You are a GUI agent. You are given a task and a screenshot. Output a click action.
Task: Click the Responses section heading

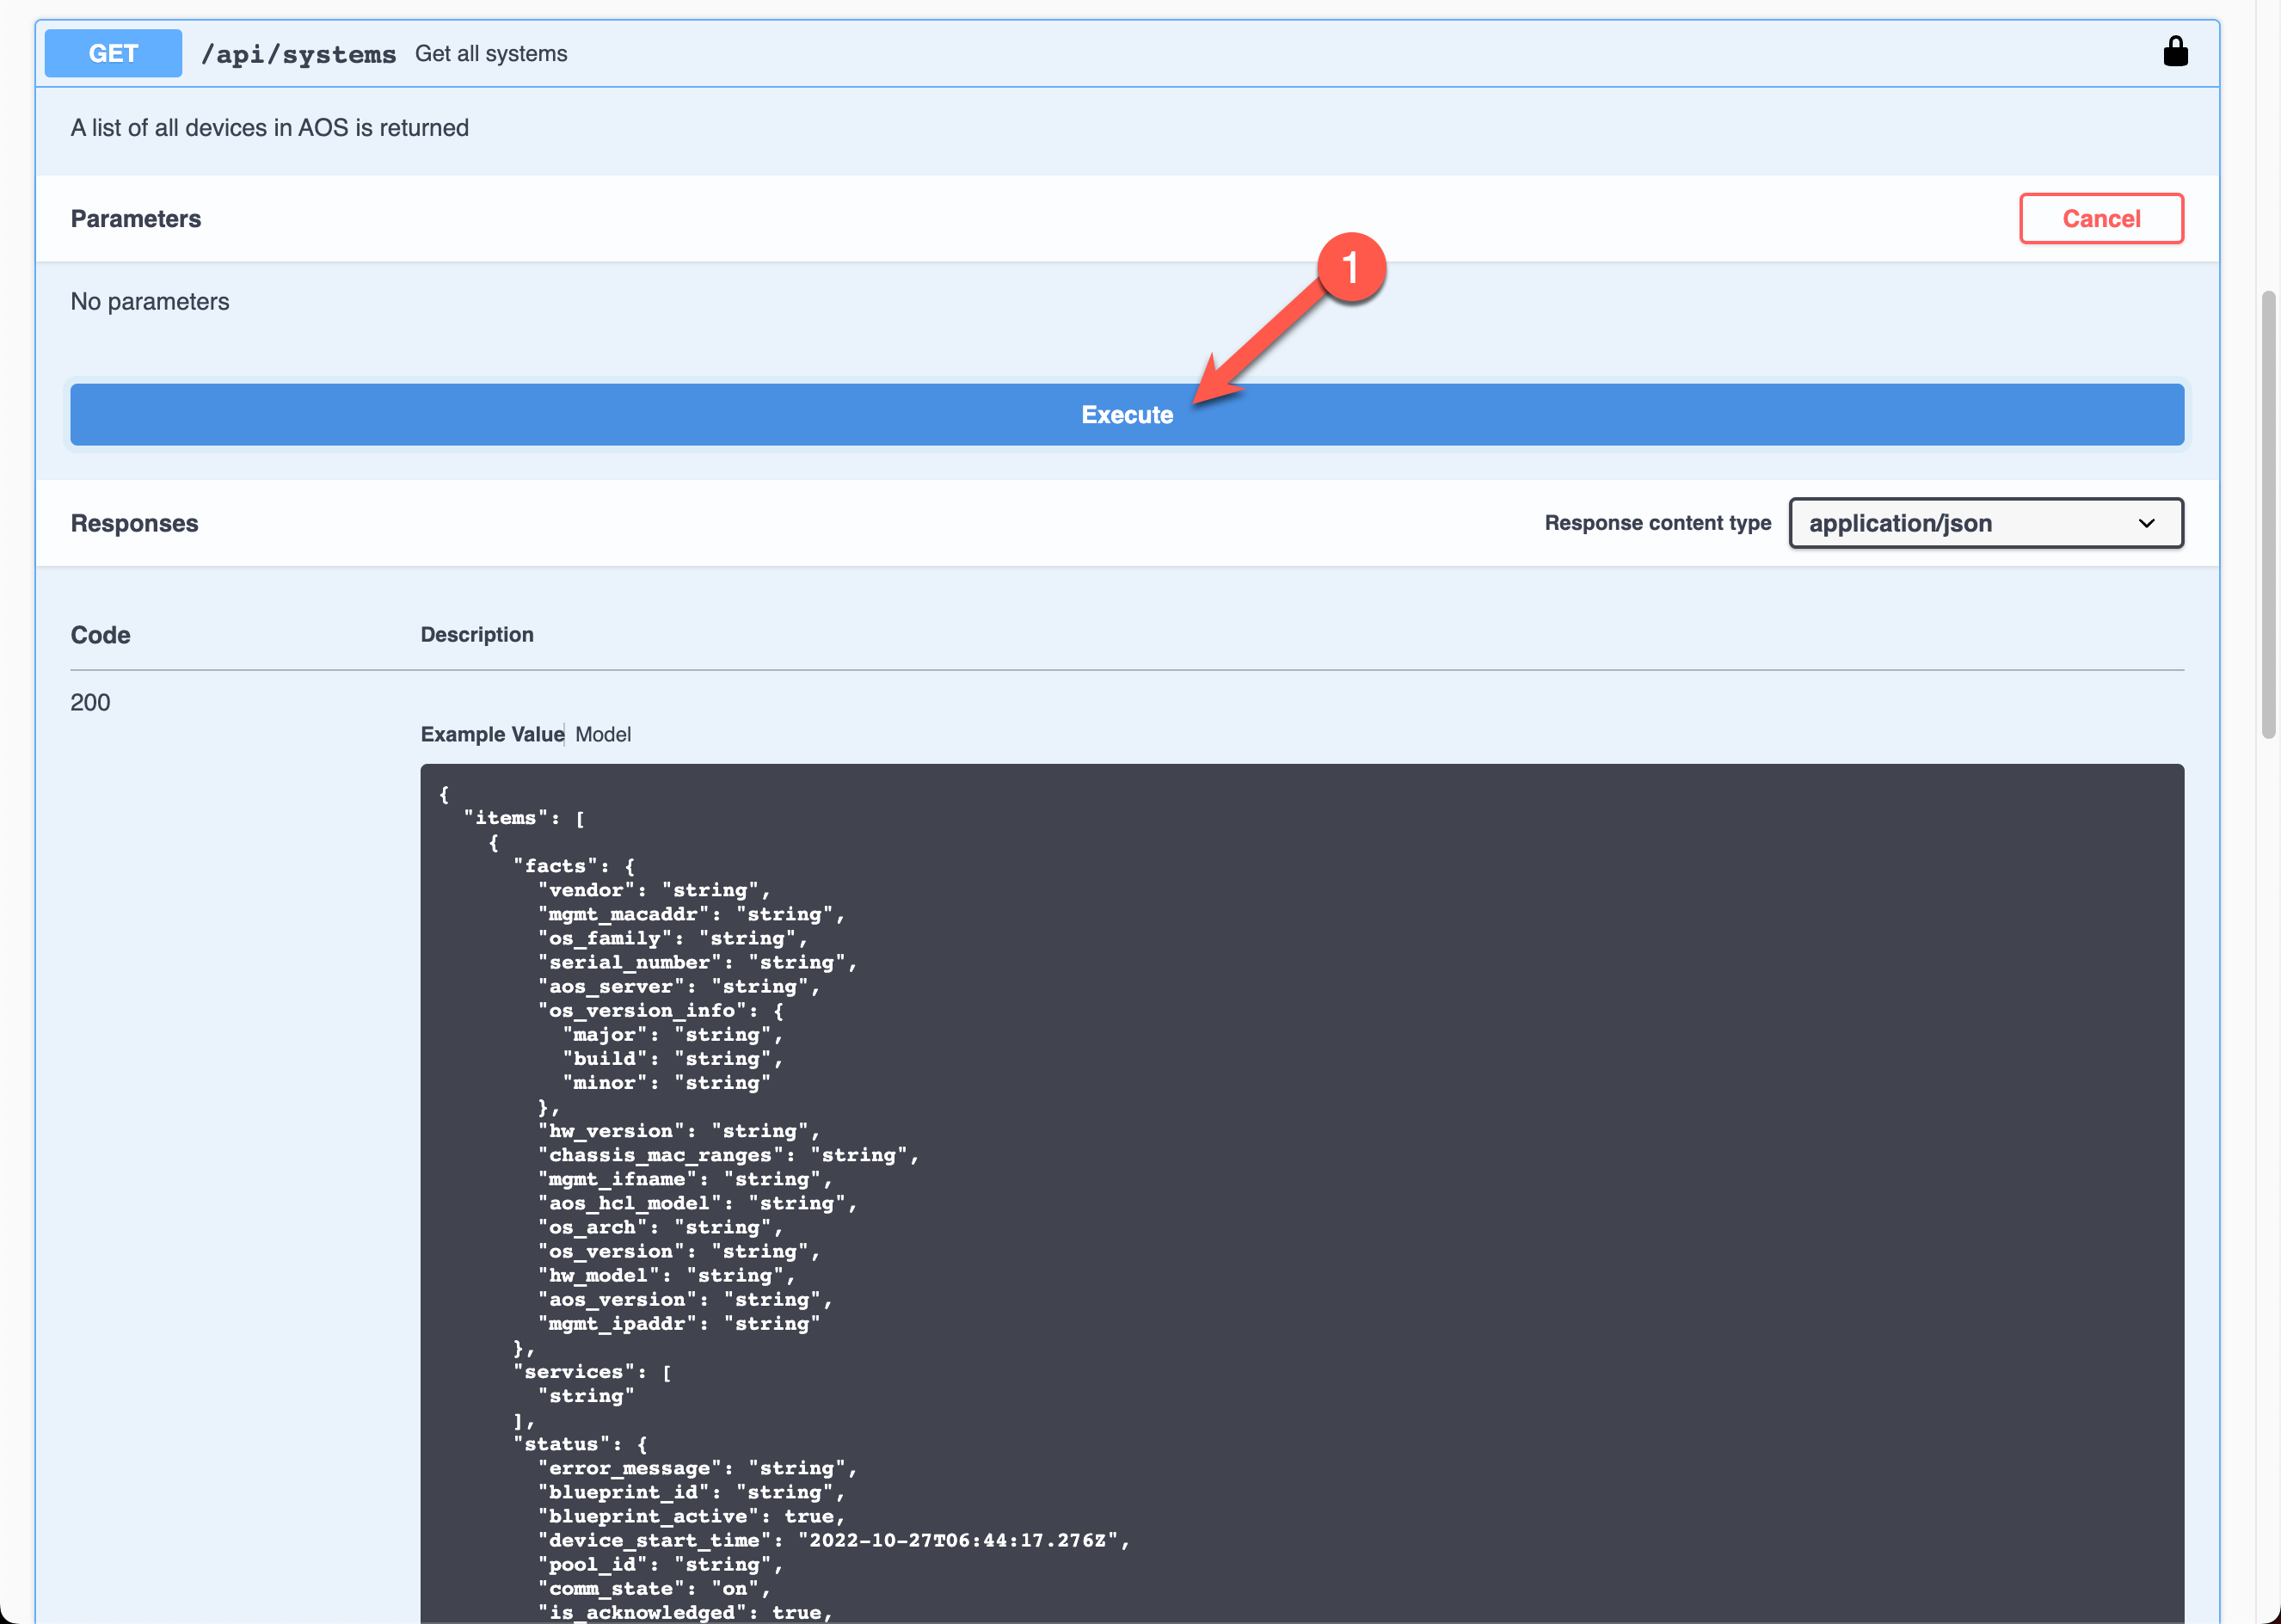point(134,522)
